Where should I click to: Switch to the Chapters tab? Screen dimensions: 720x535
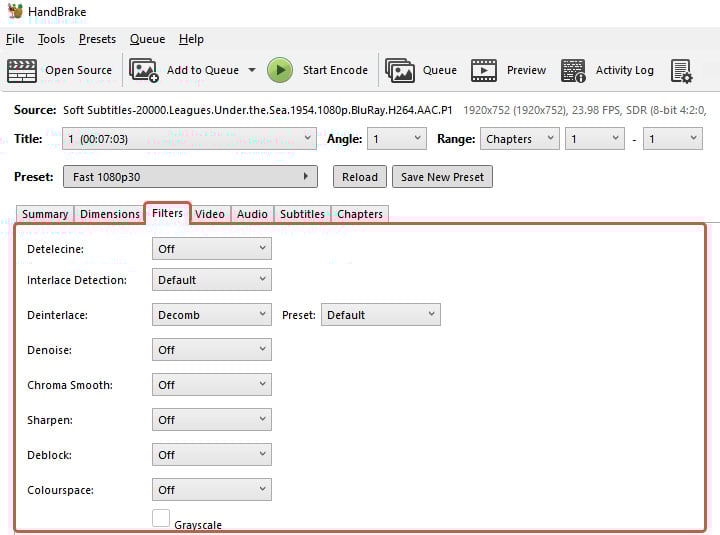360,214
